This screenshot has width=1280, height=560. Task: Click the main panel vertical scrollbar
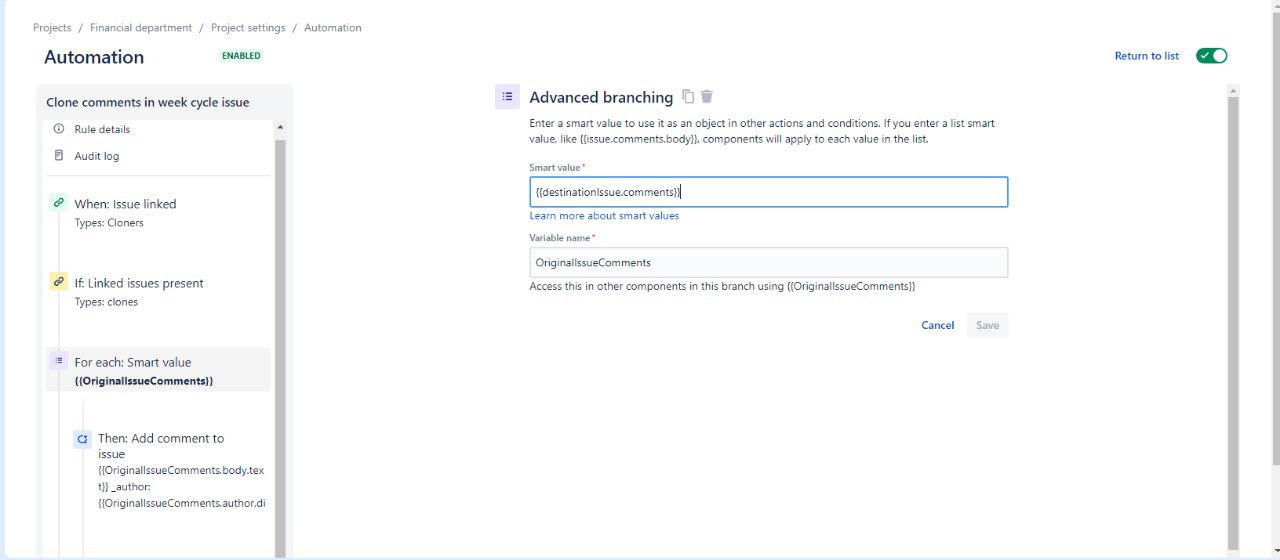[1233, 322]
